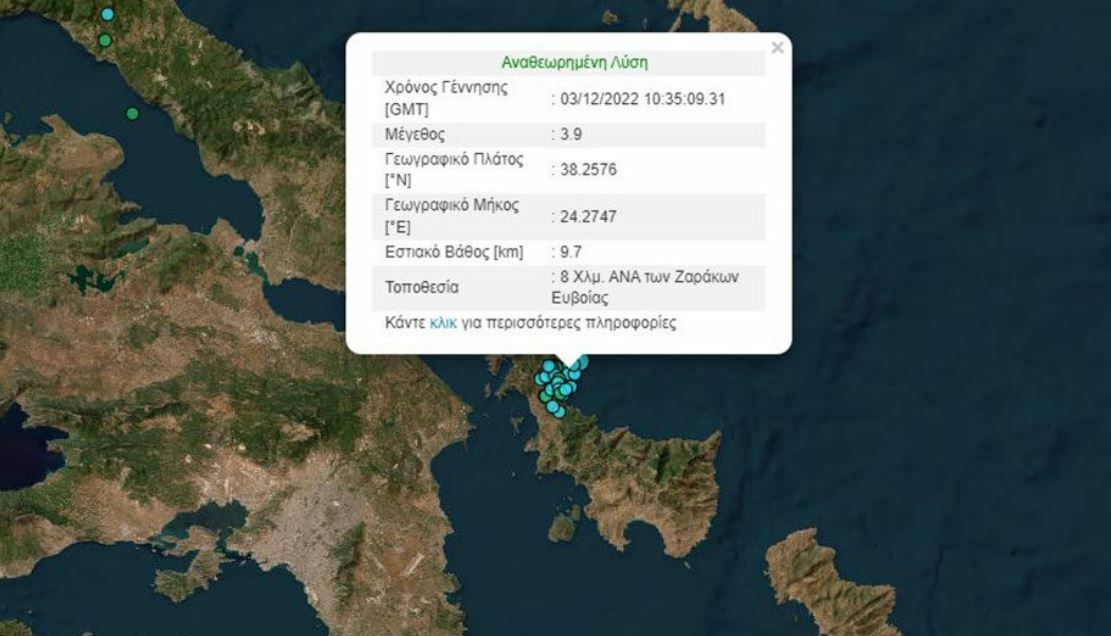Click the cyan marker right of the popup pointer tip
This screenshot has width=1111, height=636.
tap(582, 362)
